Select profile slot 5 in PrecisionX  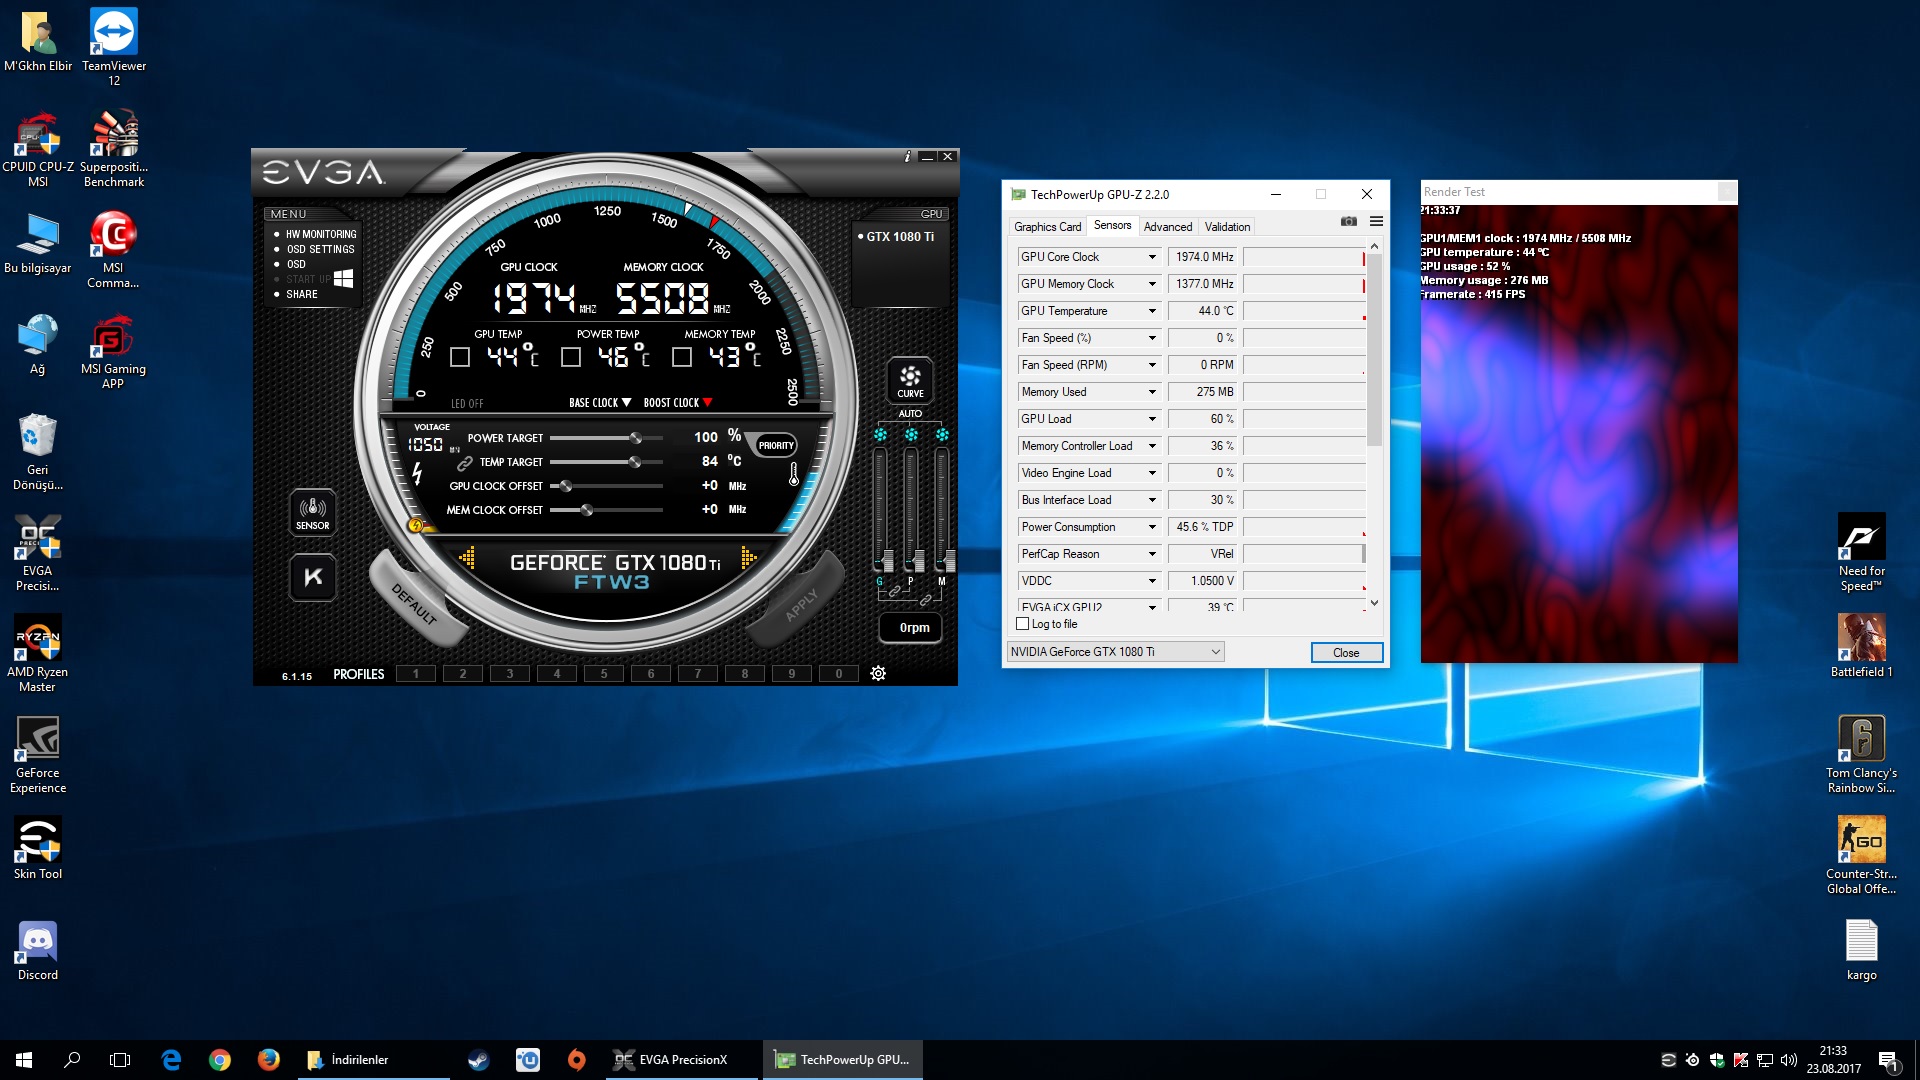point(604,674)
